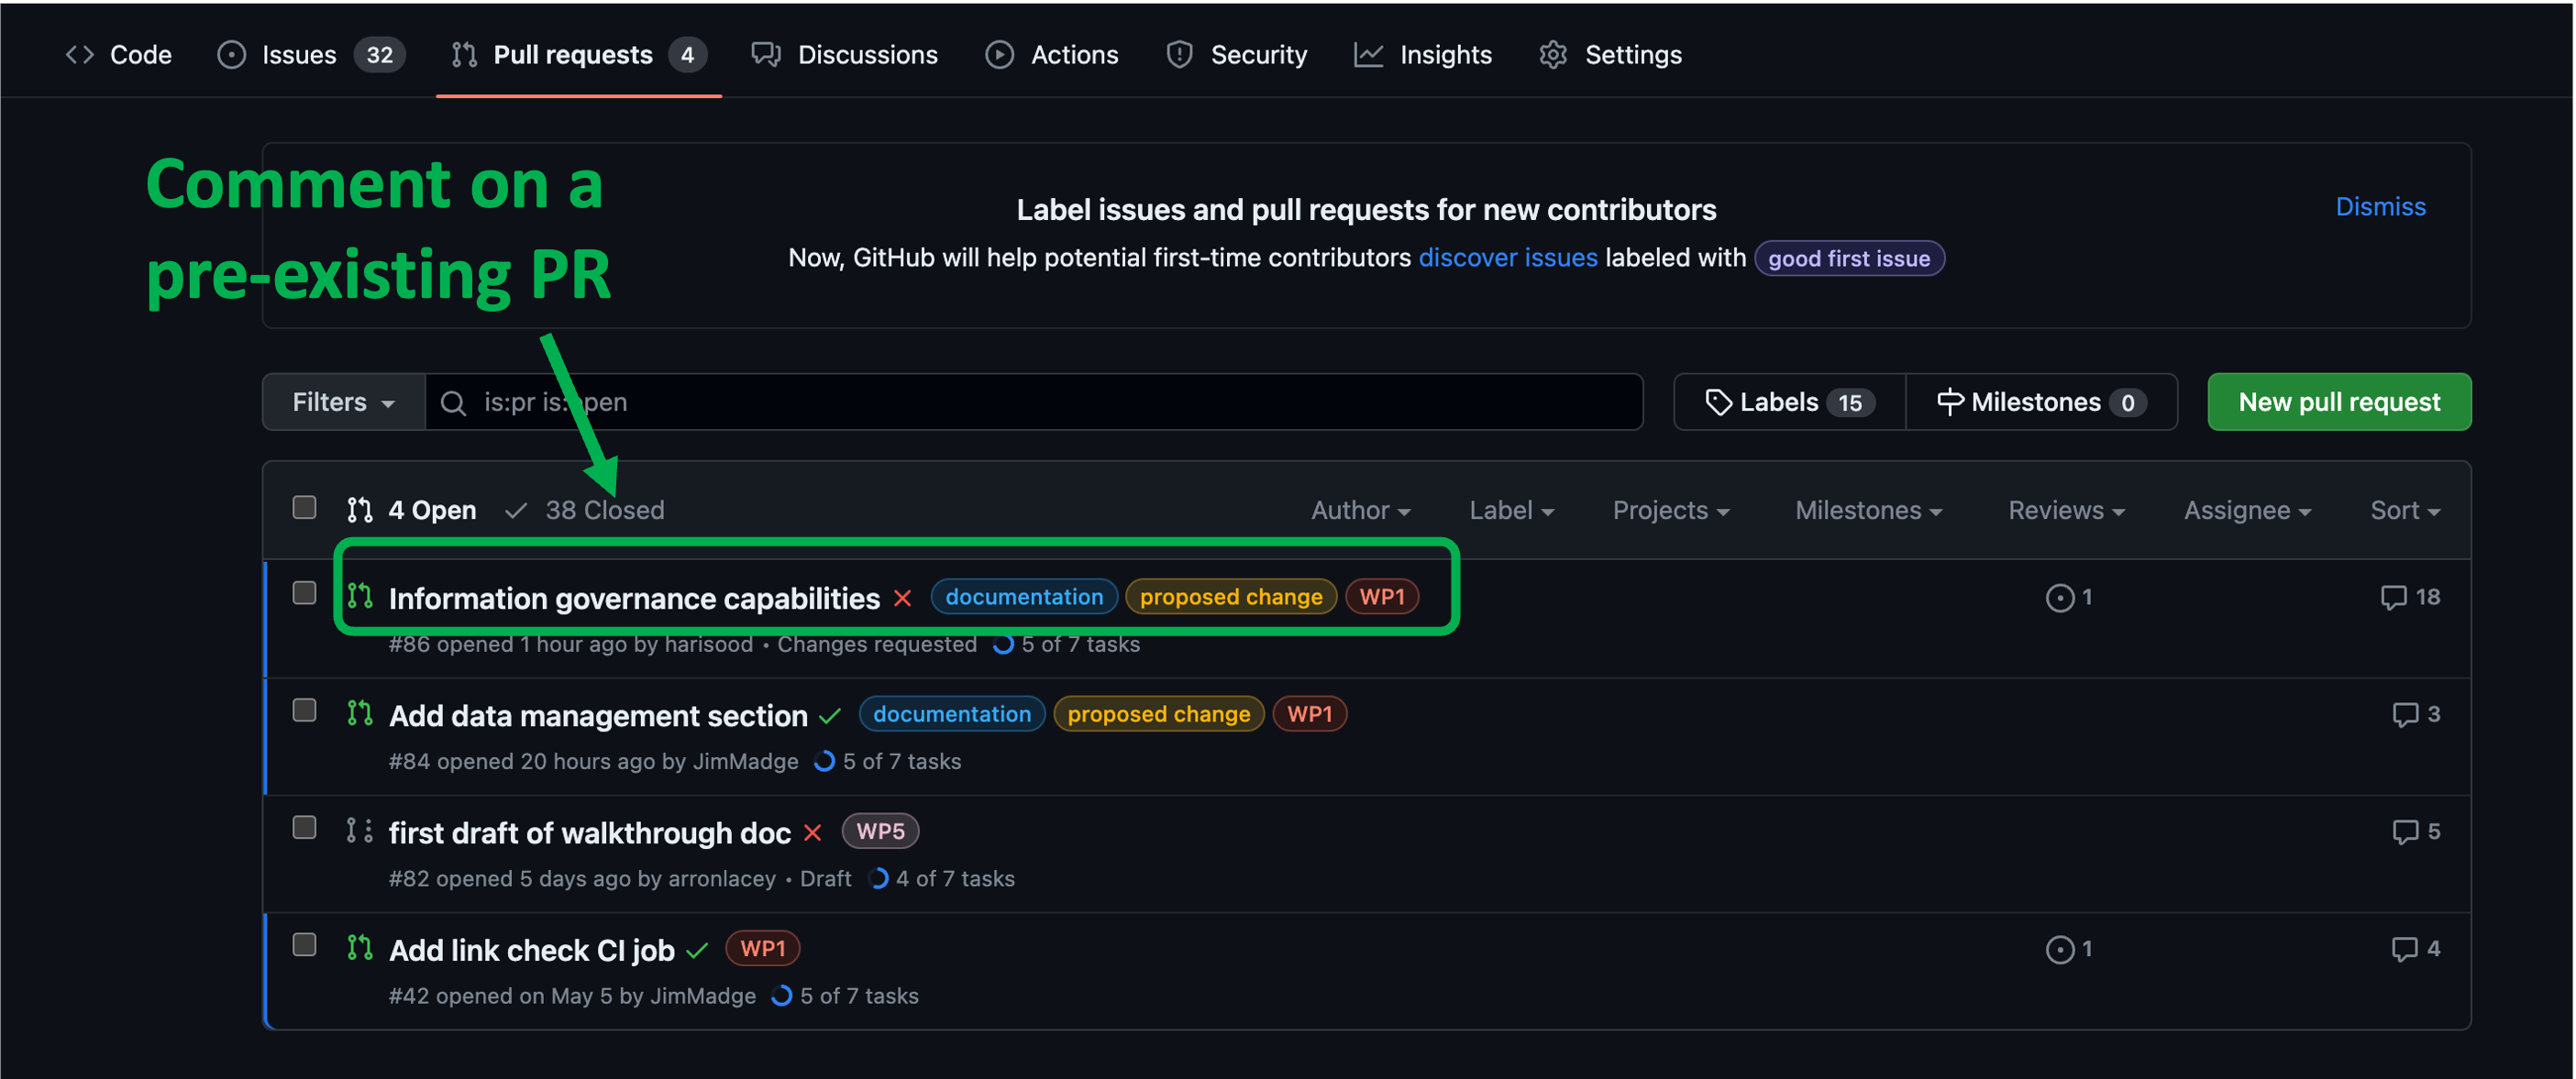Screen dimensions: 2576x1079
Task: Show the 38 Closed pull requests
Action: coord(584,510)
